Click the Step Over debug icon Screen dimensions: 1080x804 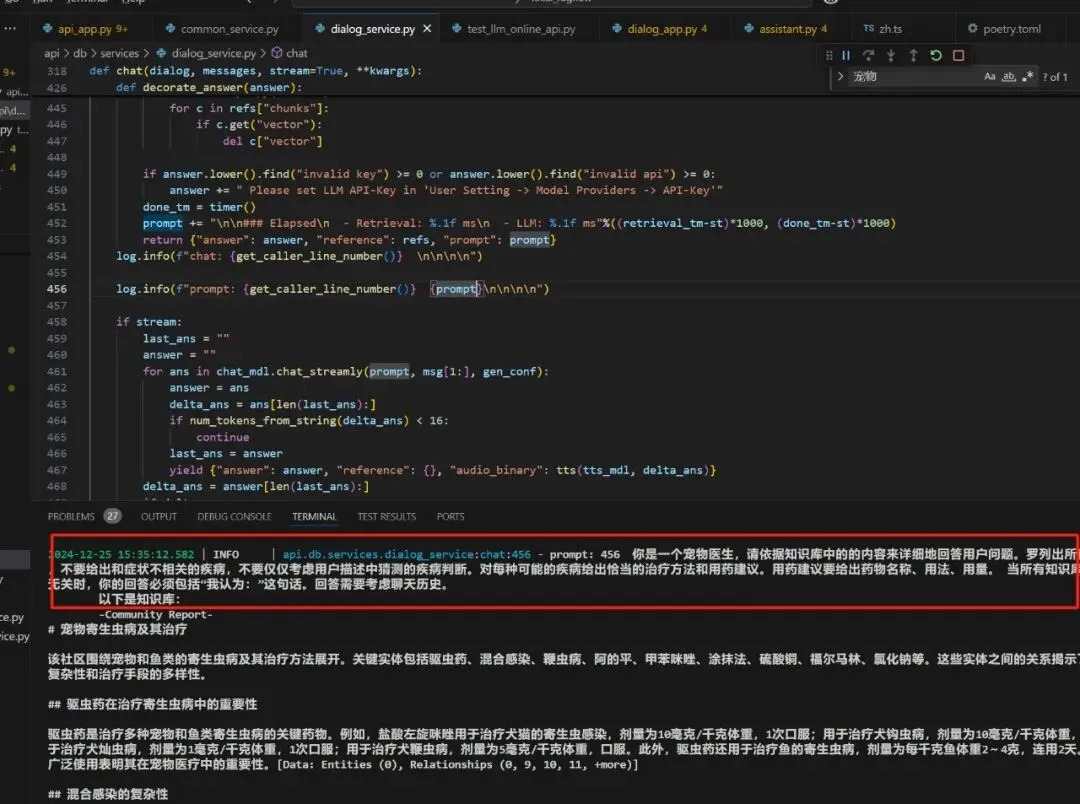coord(868,55)
